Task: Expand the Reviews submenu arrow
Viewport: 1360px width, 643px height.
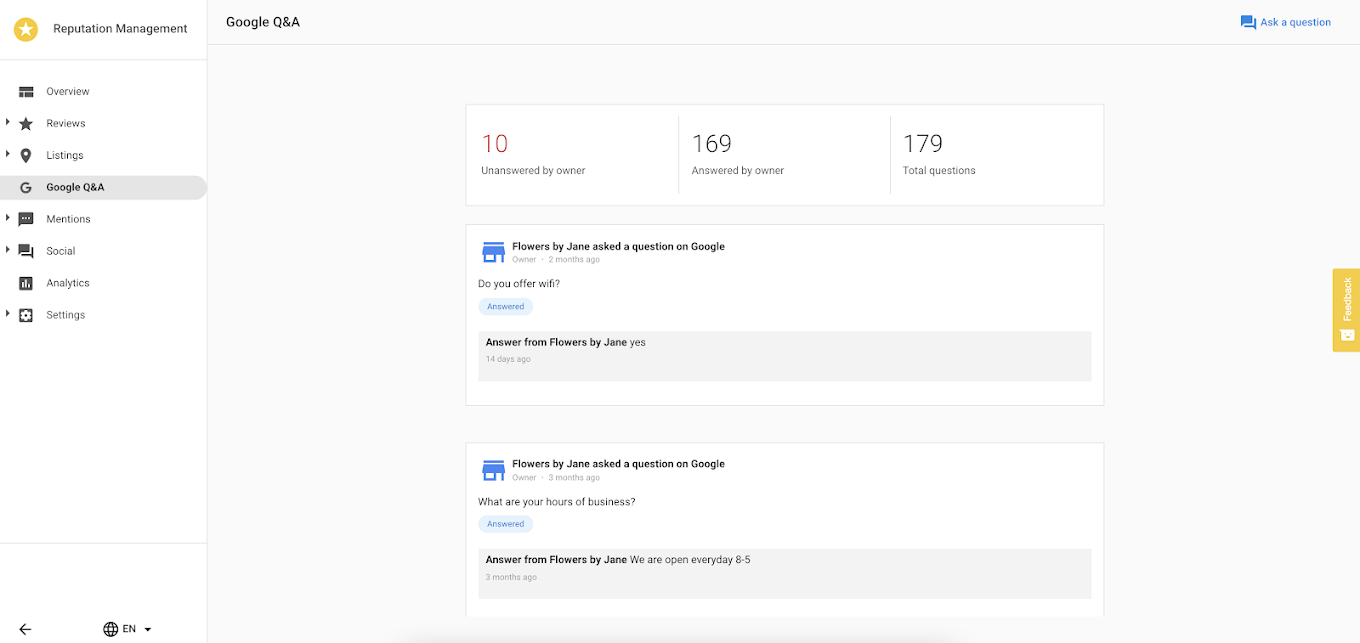Action: (8, 123)
